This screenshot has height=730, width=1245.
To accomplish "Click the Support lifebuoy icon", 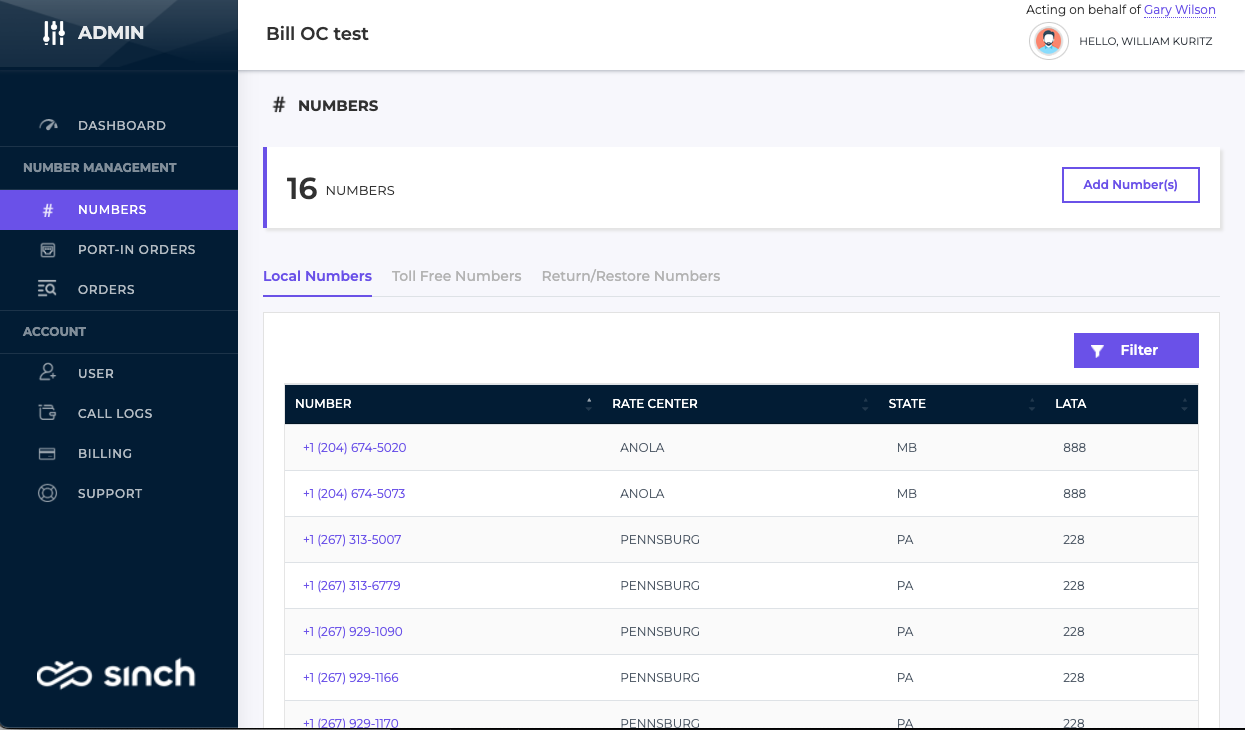I will 47,493.
